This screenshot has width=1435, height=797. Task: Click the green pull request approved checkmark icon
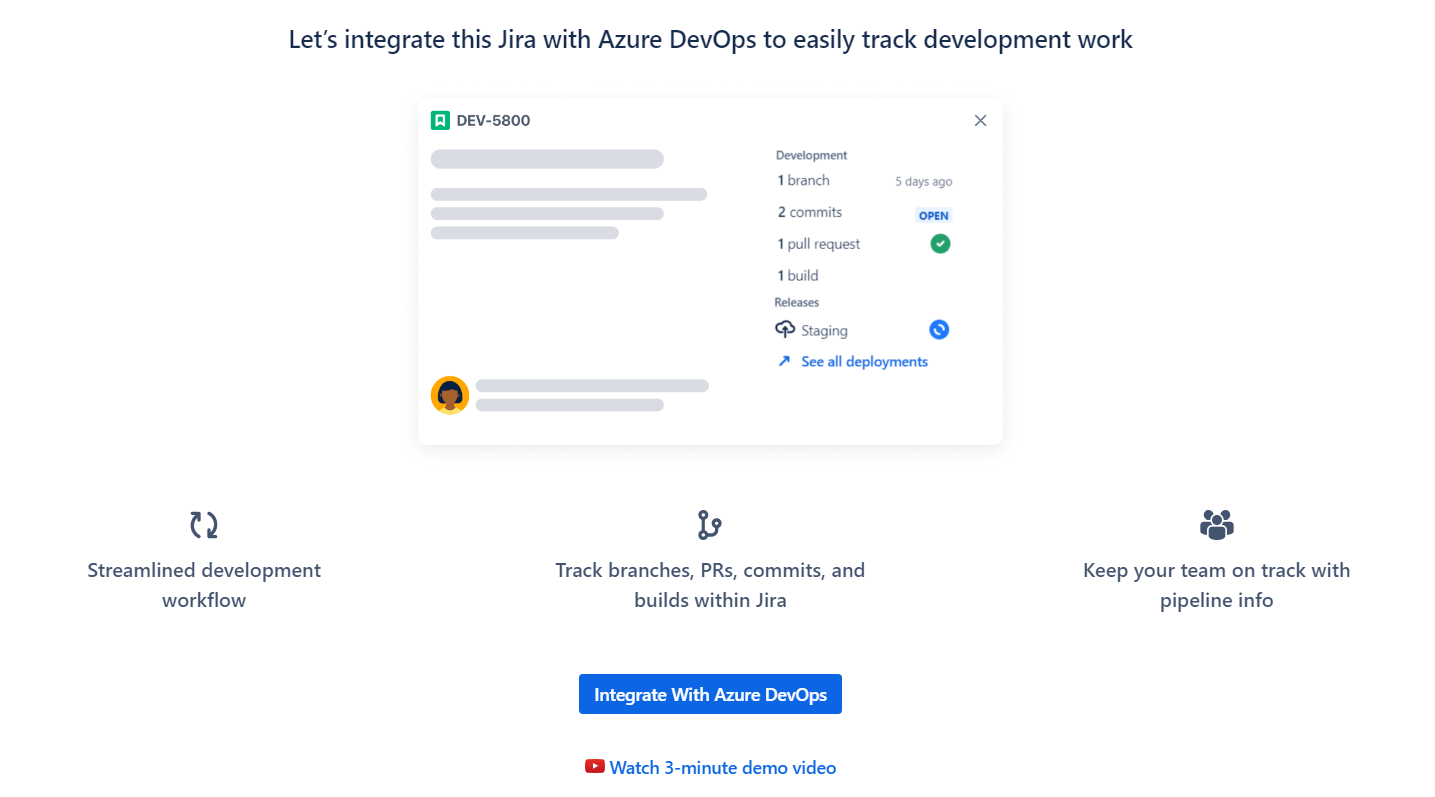(x=939, y=243)
